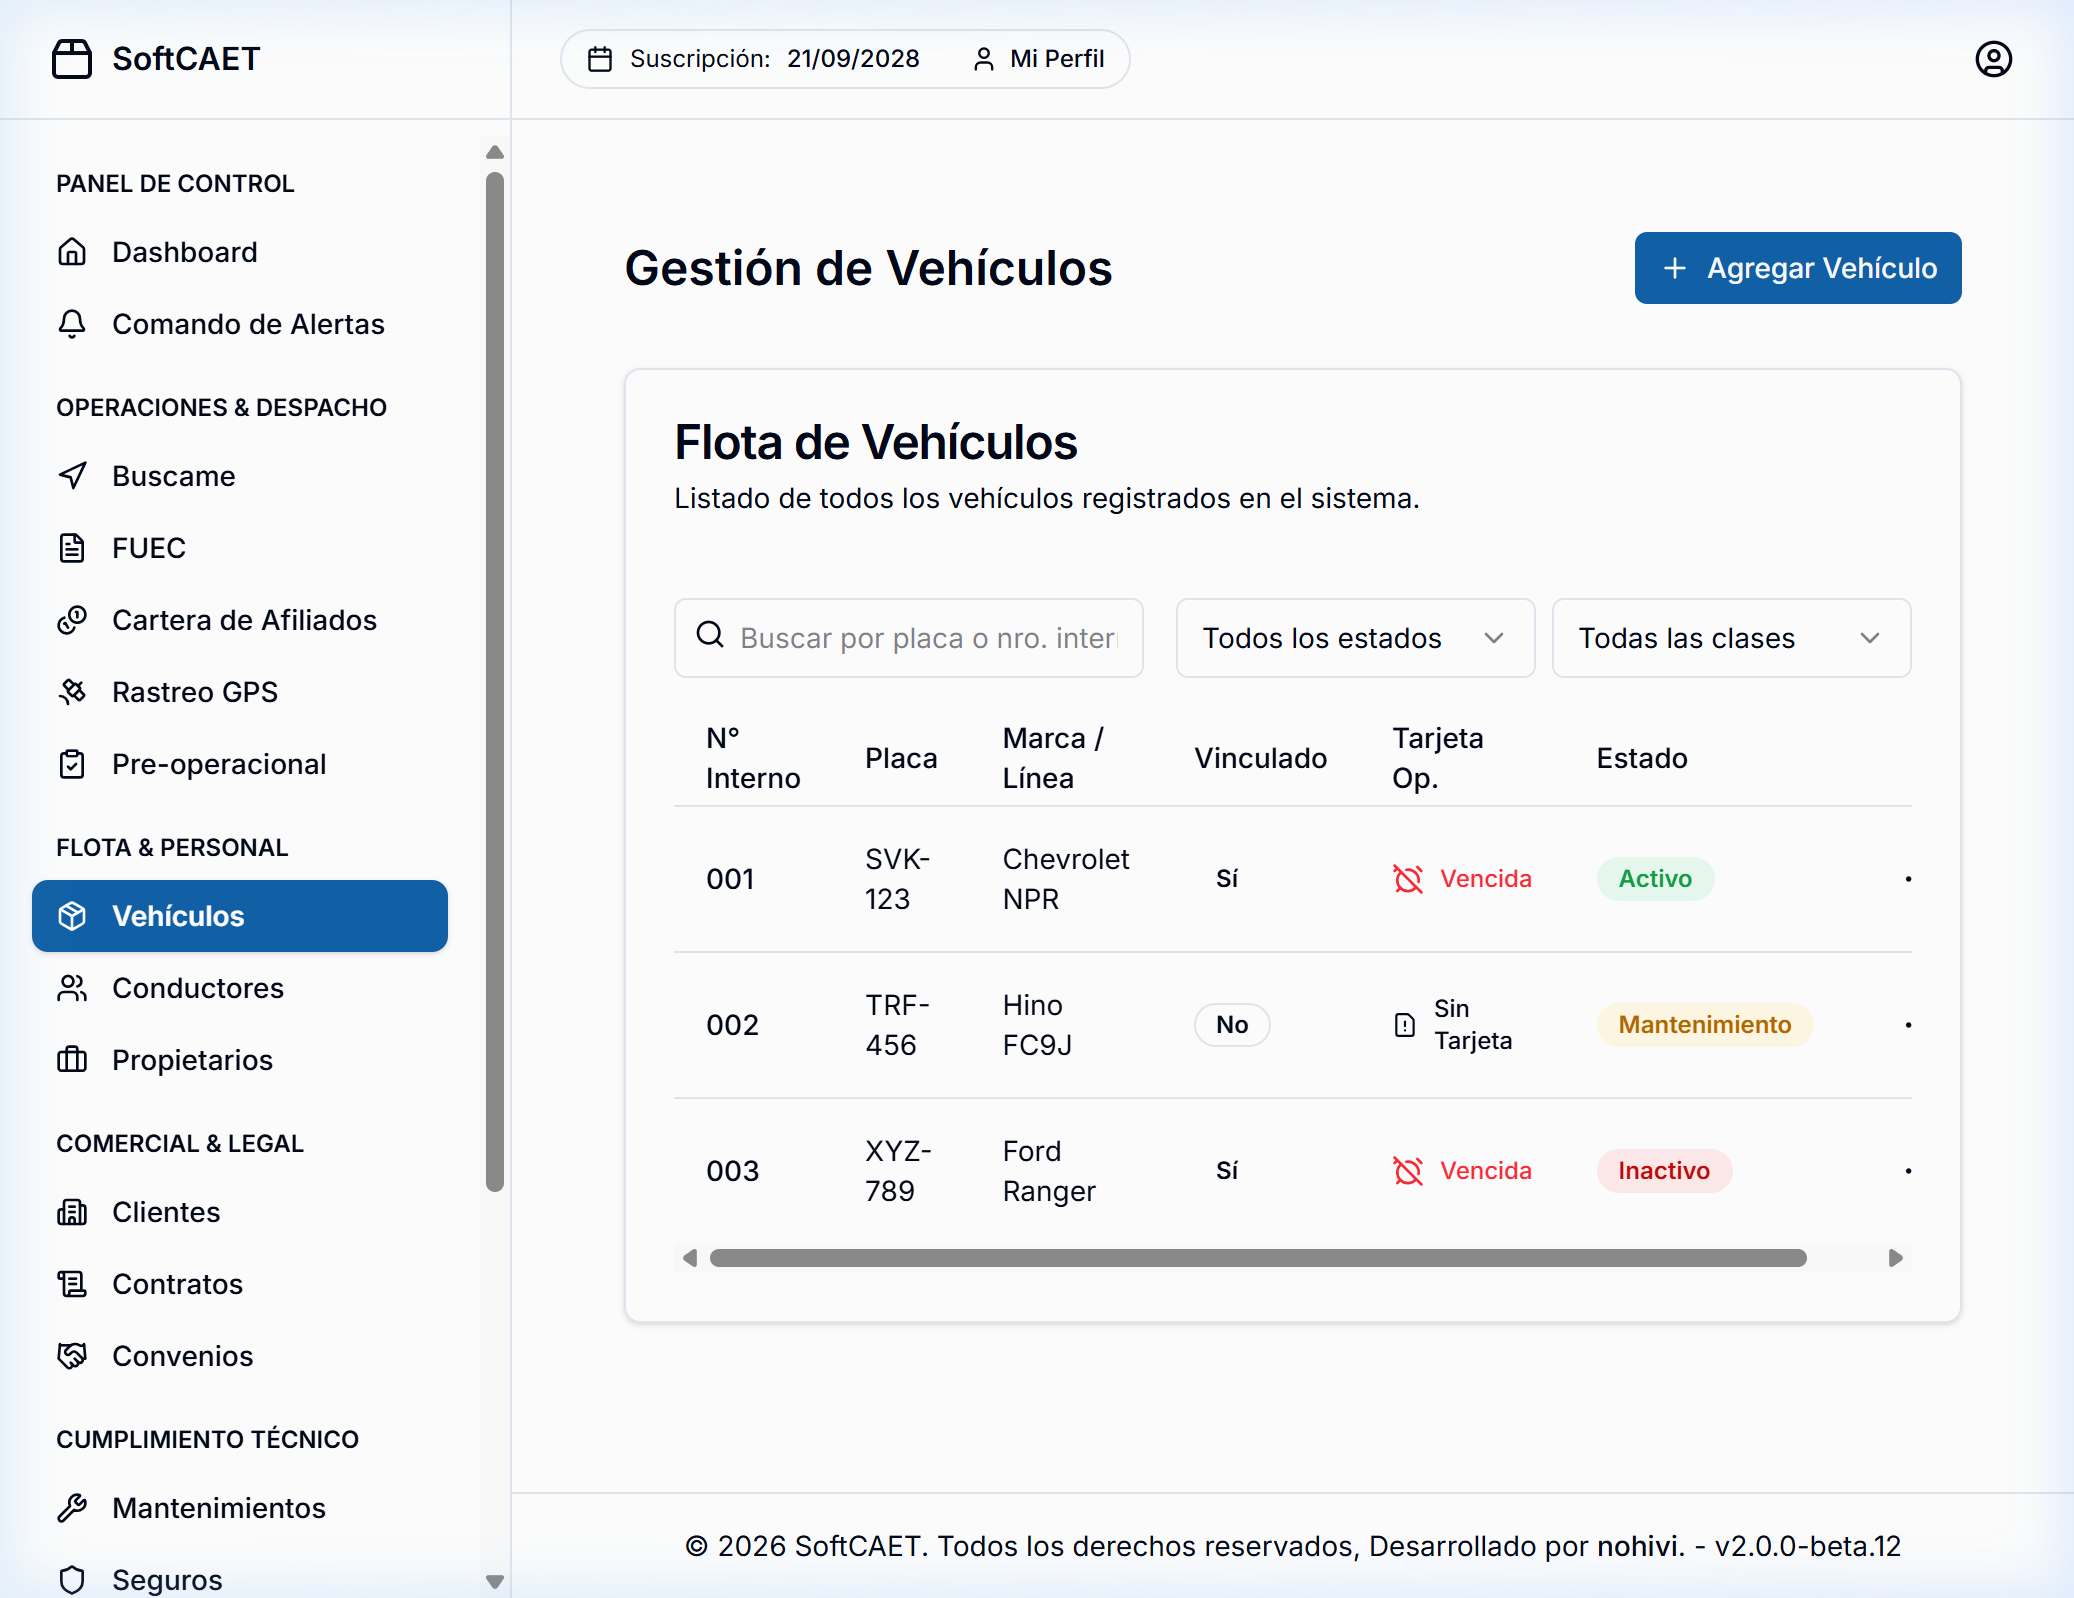Open the FUEC menu item
The width and height of the screenshot is (2074, 1598).
[149, 548]
